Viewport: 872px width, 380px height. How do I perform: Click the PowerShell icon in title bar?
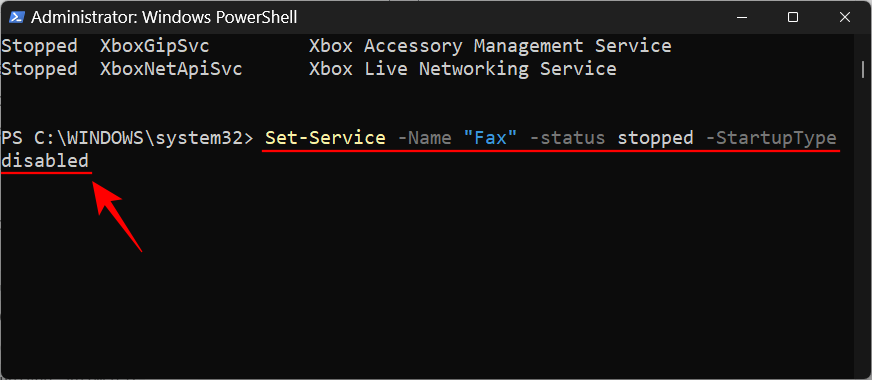[x=16, y=17]
